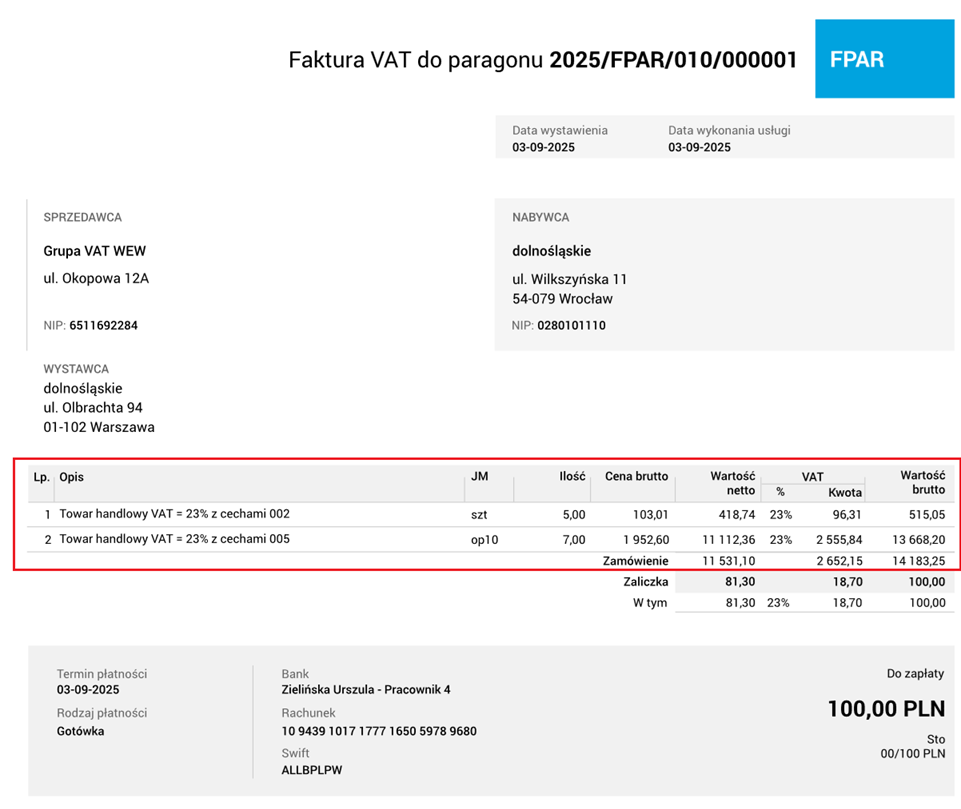Click the Data wykonania usługi date value
Image resolution: width=961 pixels, height=809 pixels.
click(x=699, y=147)
